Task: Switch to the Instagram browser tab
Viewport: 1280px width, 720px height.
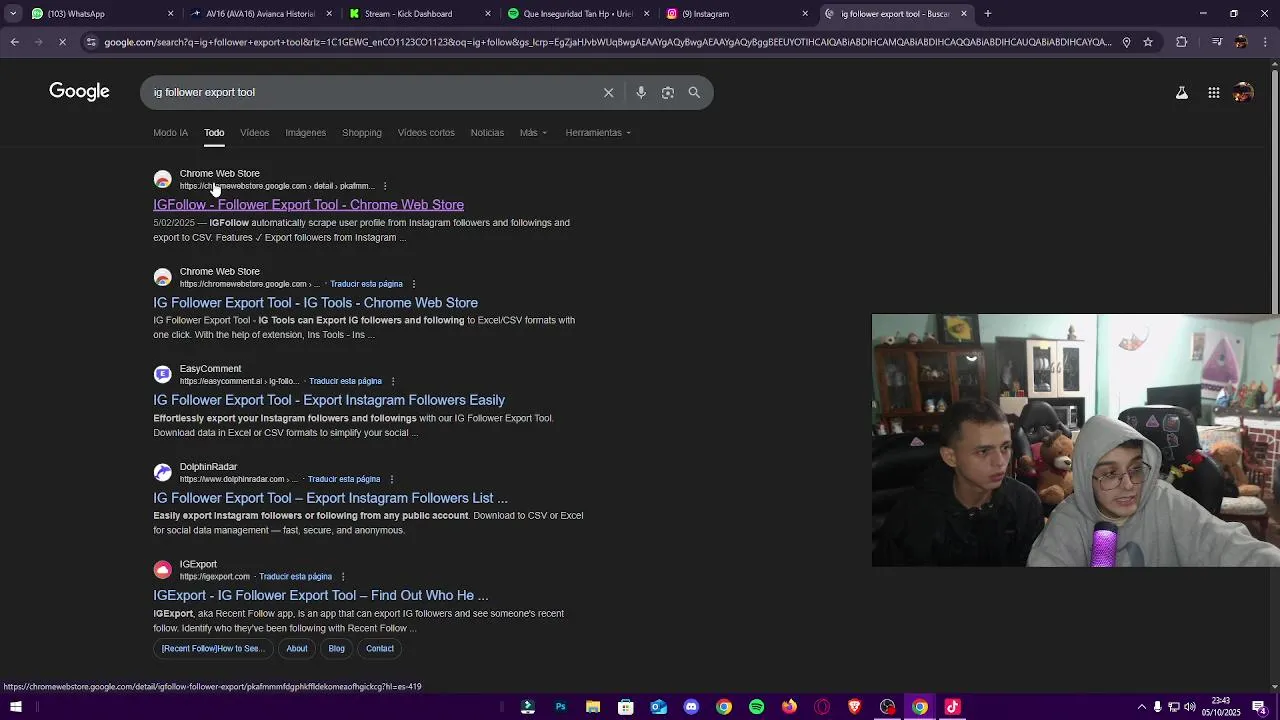Action: (735, 14)
